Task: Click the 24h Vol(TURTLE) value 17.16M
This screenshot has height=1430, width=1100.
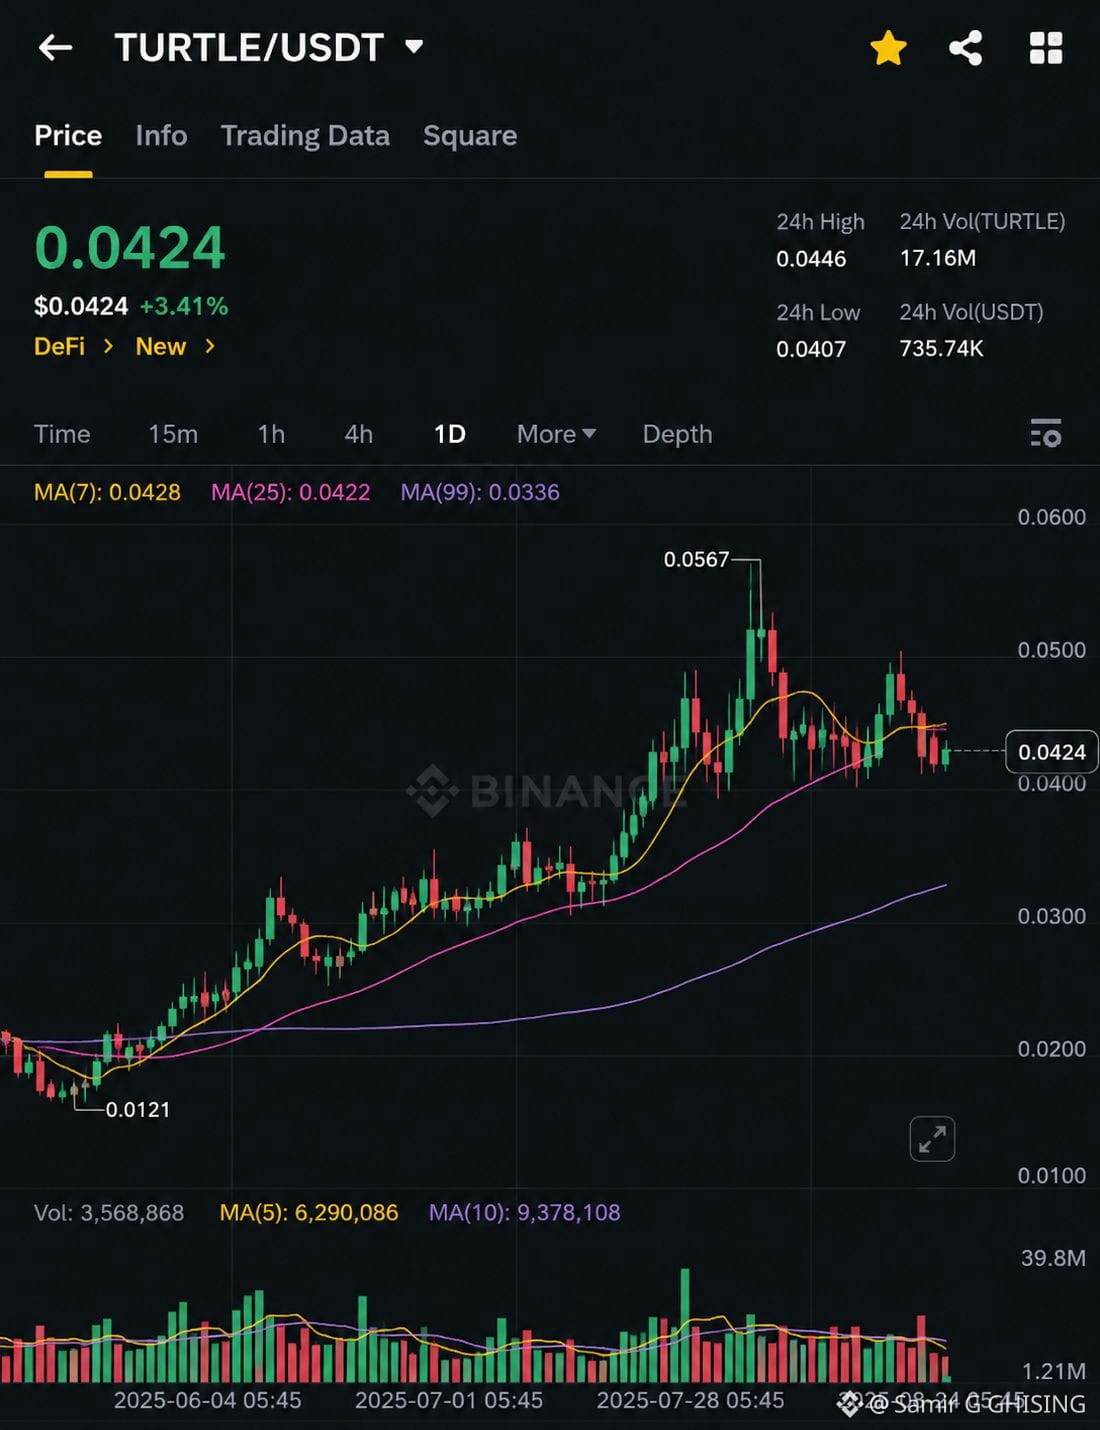Action: [938, 258]
